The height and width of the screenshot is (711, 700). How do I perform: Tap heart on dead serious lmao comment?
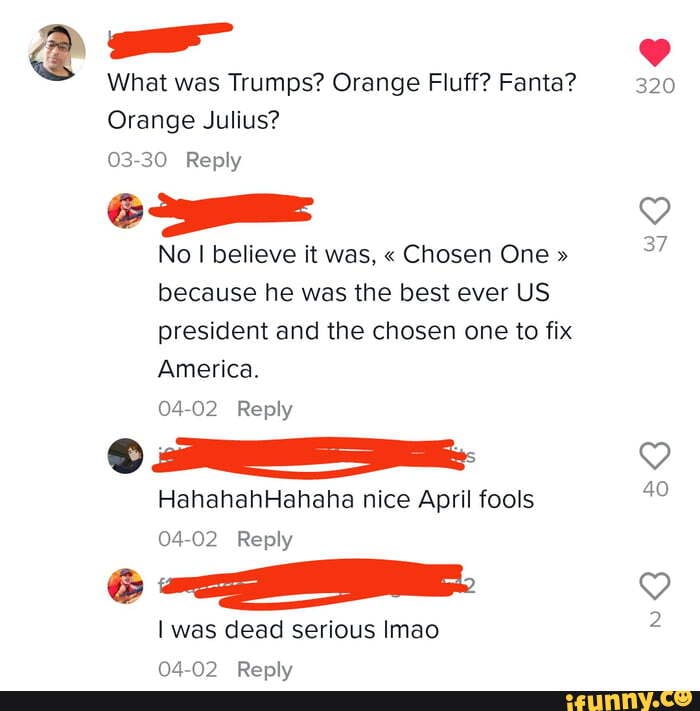(x=655, y=586)
